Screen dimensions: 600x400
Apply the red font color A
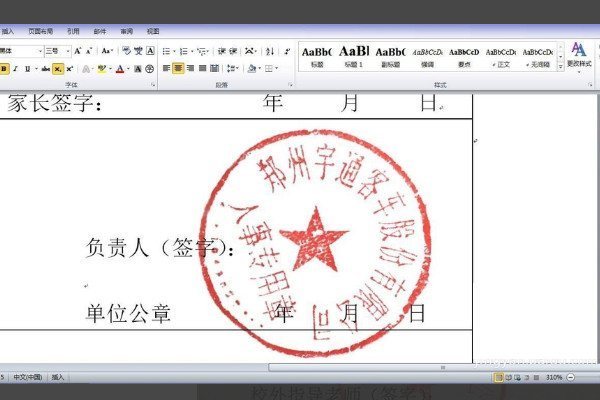click(x=120, y=69)
